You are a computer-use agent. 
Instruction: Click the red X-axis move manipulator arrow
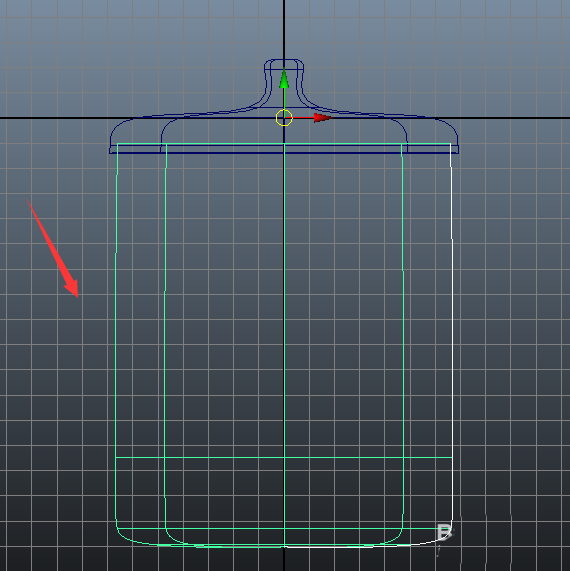click(x=323, y=118)
